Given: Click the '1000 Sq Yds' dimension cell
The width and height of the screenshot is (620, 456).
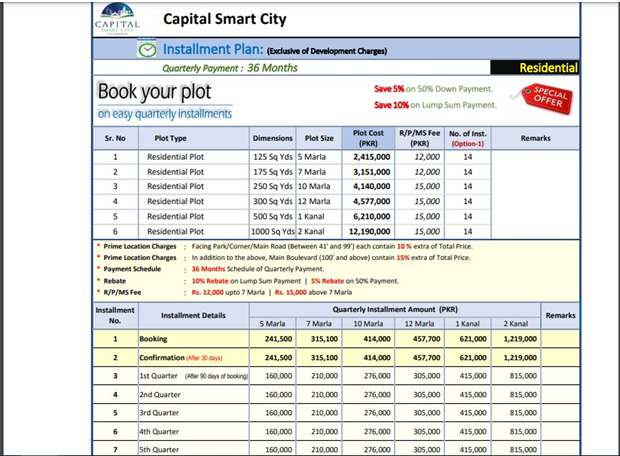Looking at the screenshot, I should coord(273,232).
